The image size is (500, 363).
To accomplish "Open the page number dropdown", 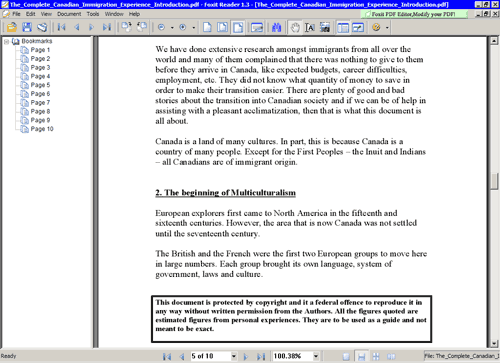I will pos(234,356).
